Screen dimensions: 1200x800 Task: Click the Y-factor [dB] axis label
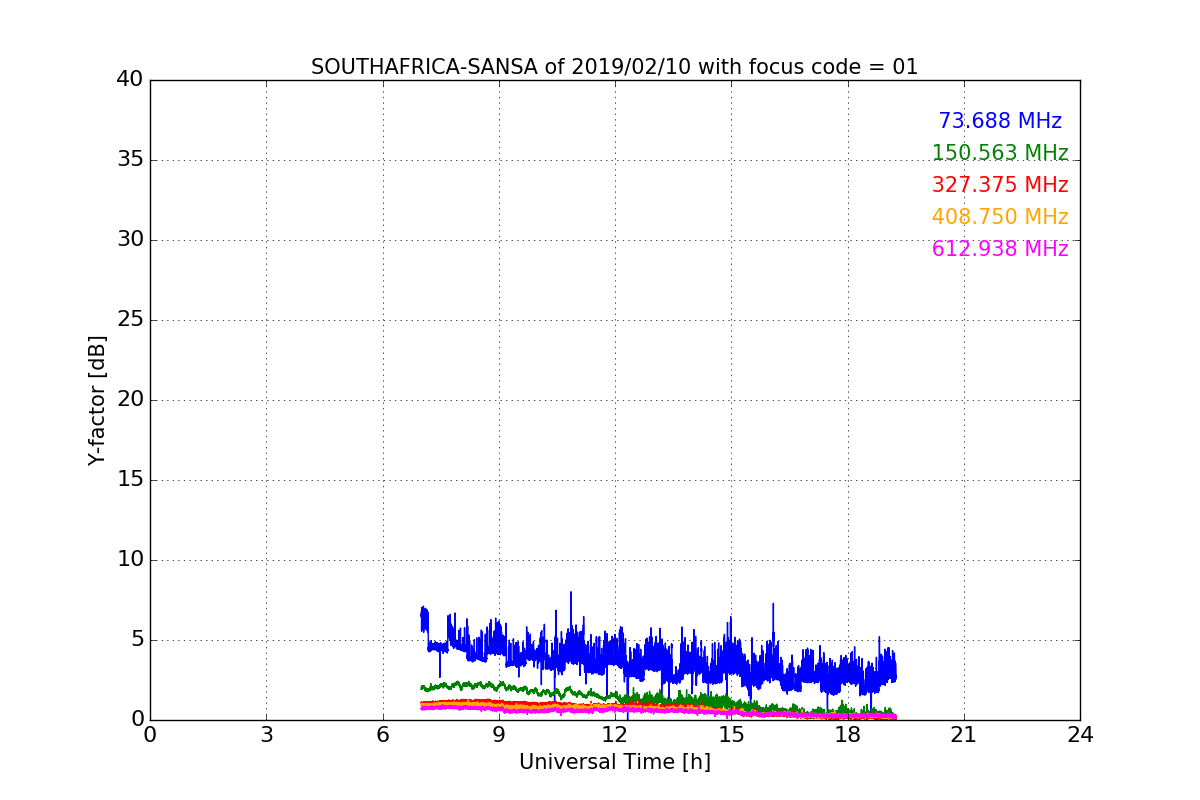(x=97, y=400)
